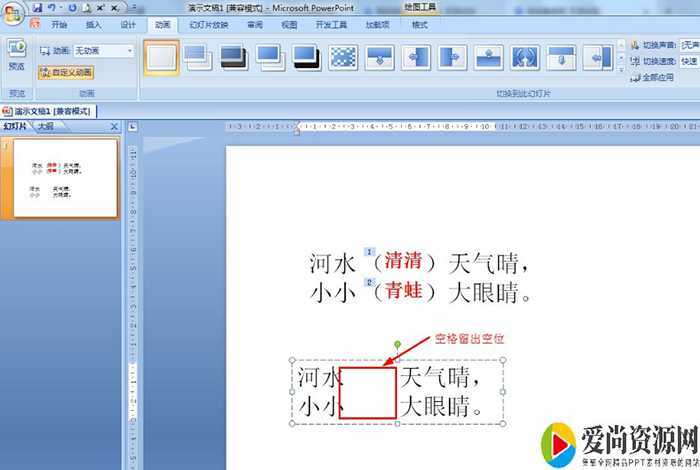Open the animation (动画) effect dropdown
The width and height of the screenshot is (700, 470).
tap(130, 50)
